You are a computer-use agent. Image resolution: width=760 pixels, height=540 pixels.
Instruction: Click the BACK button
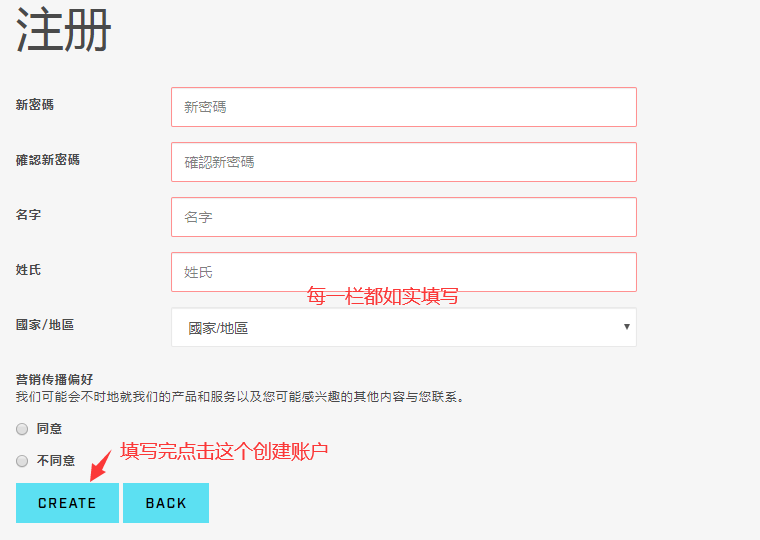[166, 503]
